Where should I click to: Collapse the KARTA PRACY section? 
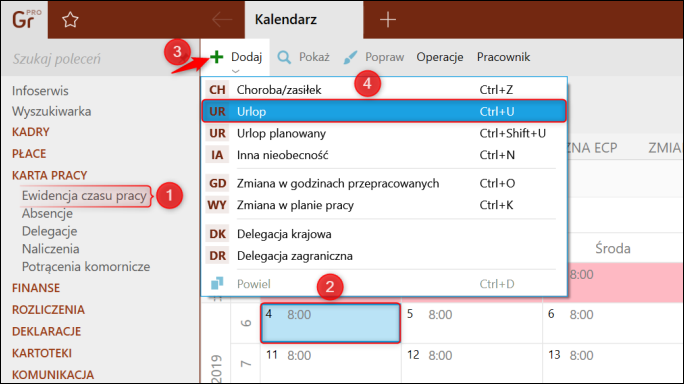coord(49,175)
